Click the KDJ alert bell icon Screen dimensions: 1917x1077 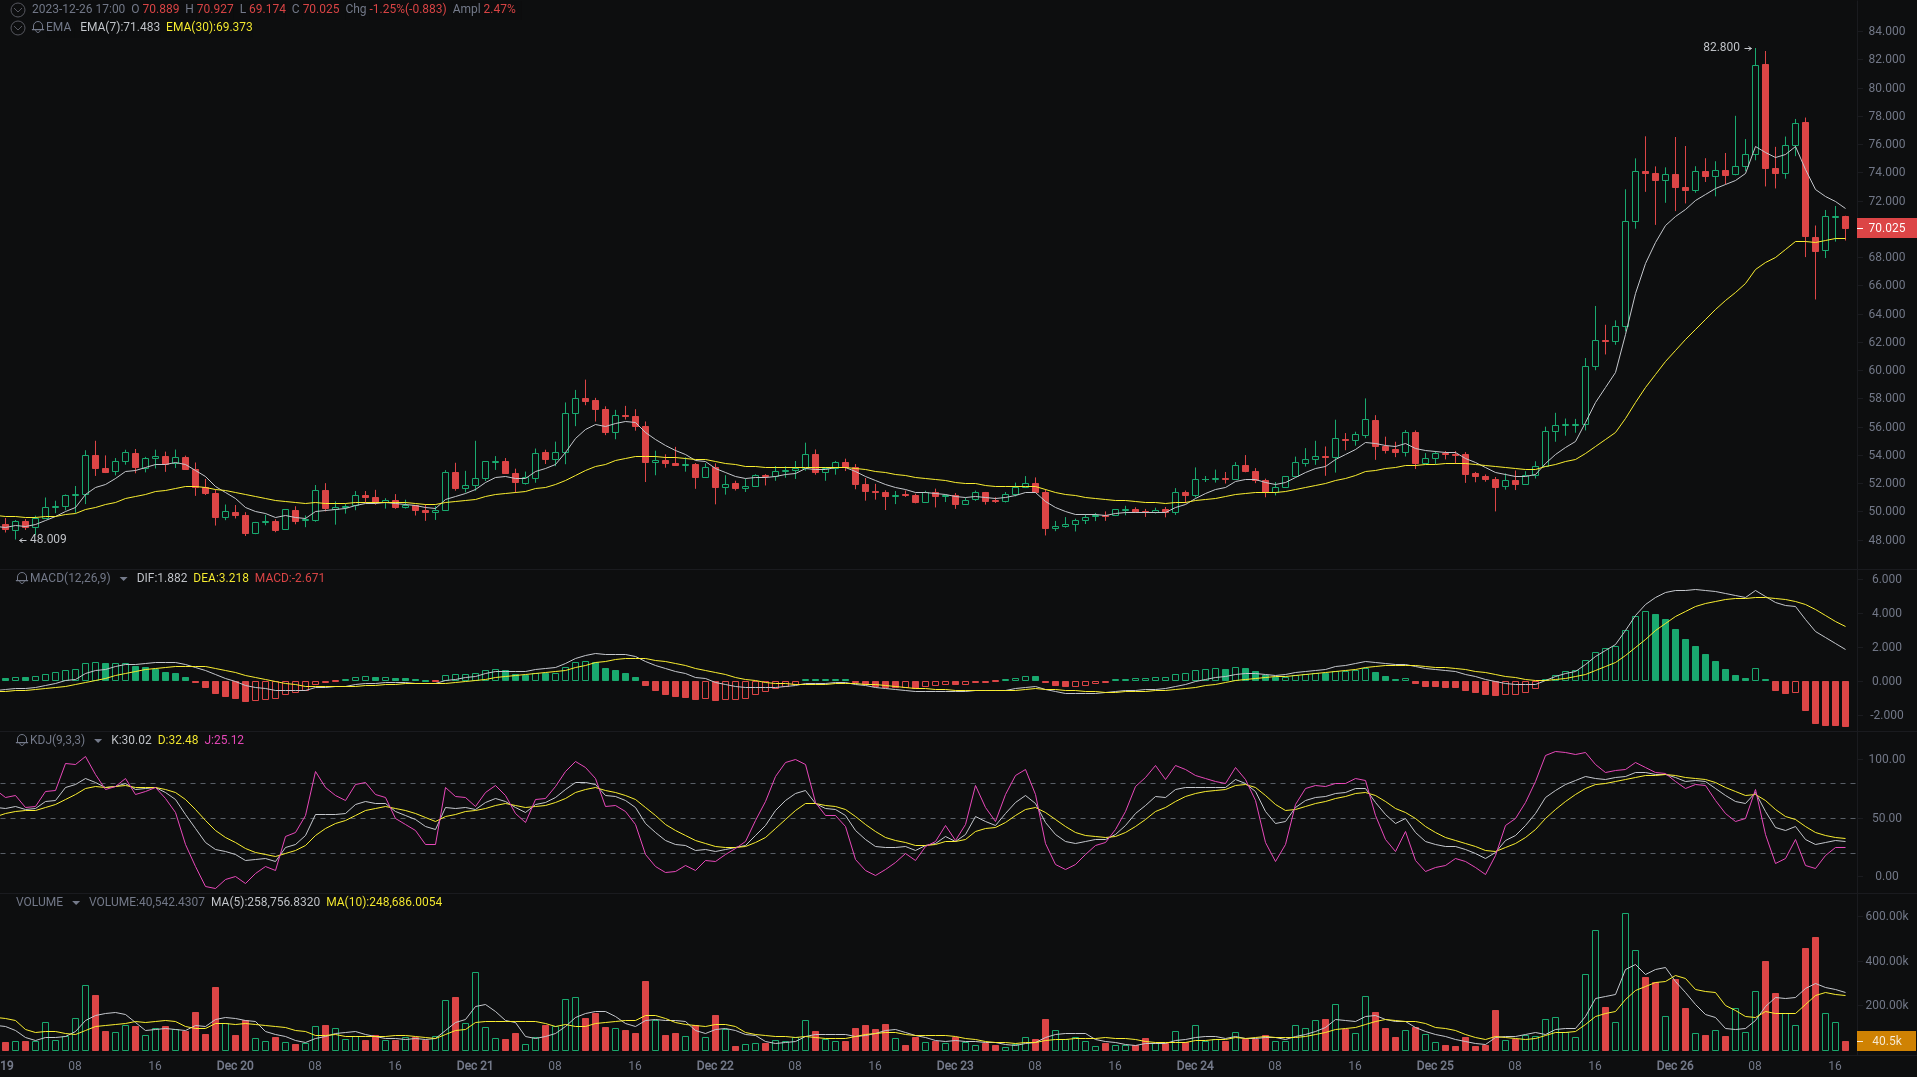(22, 740)
